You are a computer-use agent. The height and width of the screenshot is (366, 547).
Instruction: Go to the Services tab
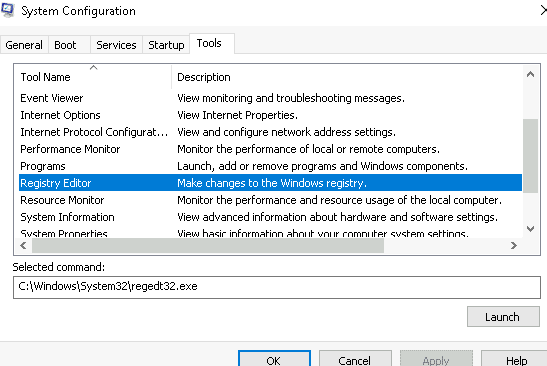coord(116,45)
